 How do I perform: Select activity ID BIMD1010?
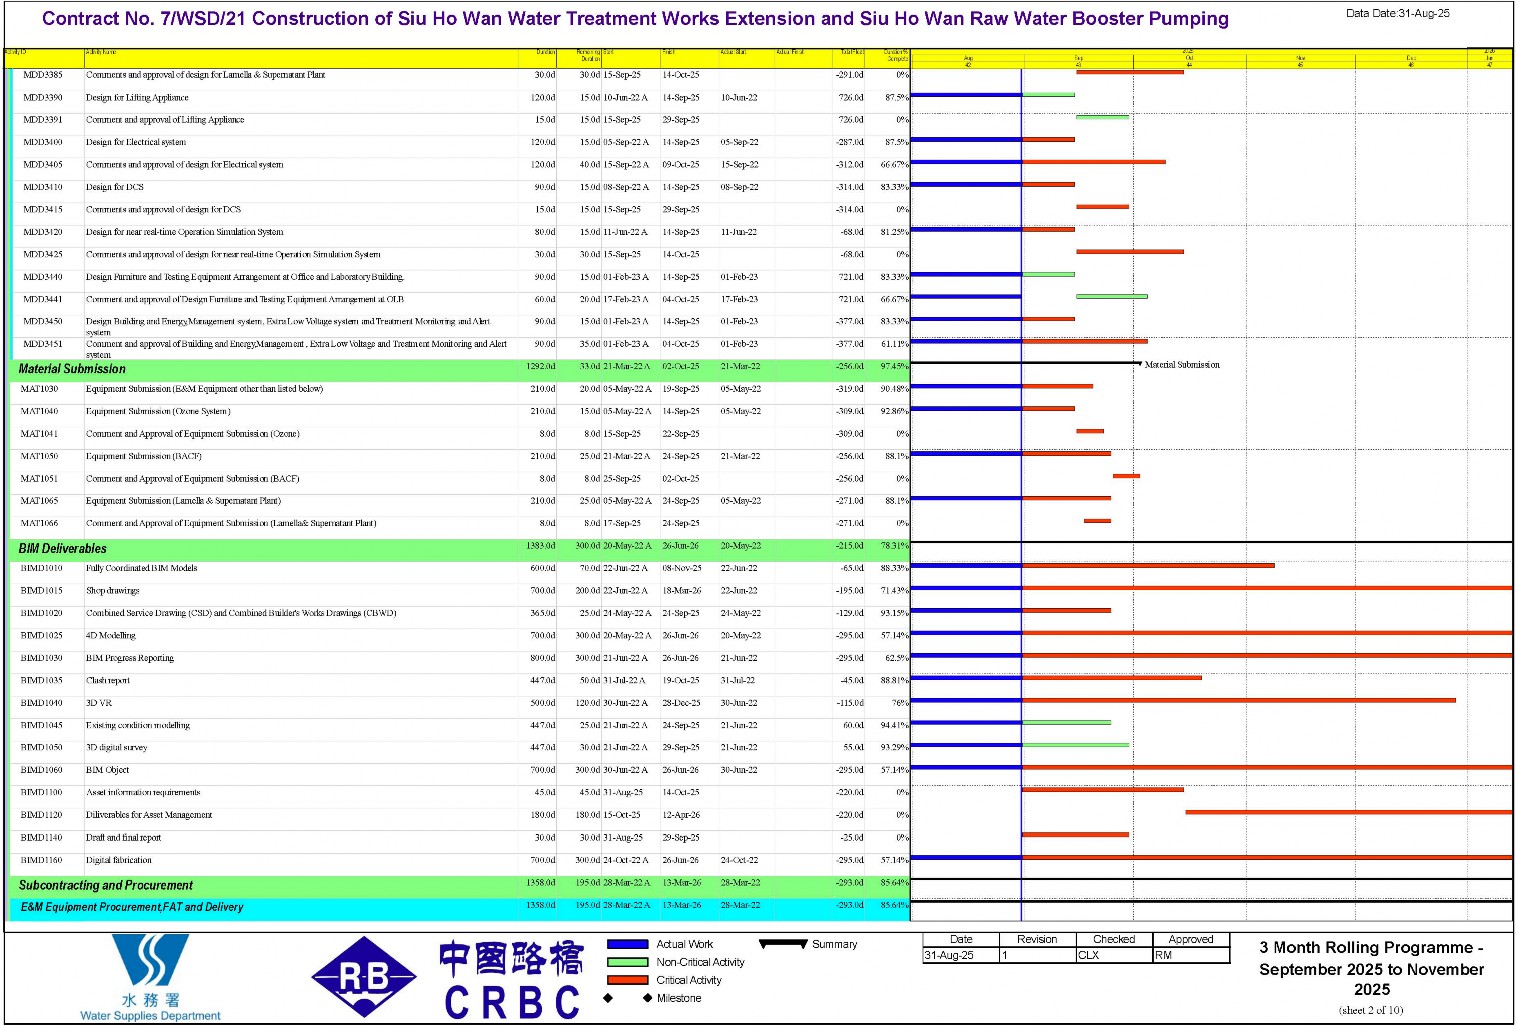click(41, 568)
